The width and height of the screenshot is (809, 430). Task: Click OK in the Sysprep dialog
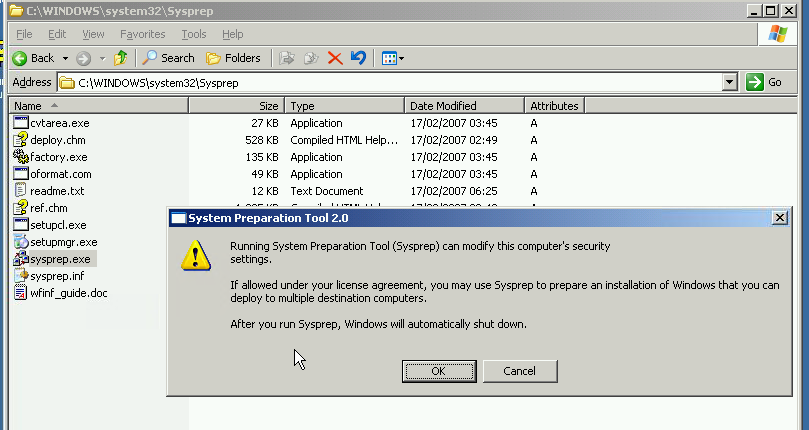point(438,371)
